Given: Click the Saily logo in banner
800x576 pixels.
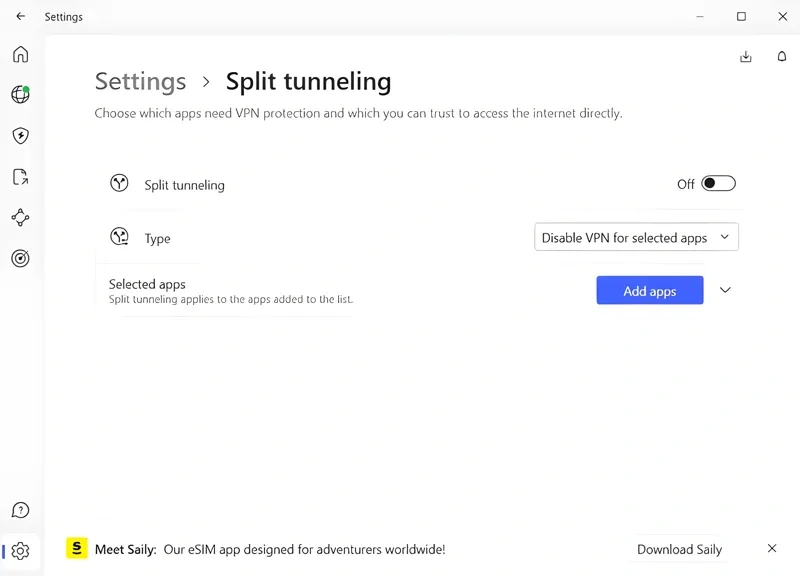Looking at the screenshot, I should click(x=77, y=549).
